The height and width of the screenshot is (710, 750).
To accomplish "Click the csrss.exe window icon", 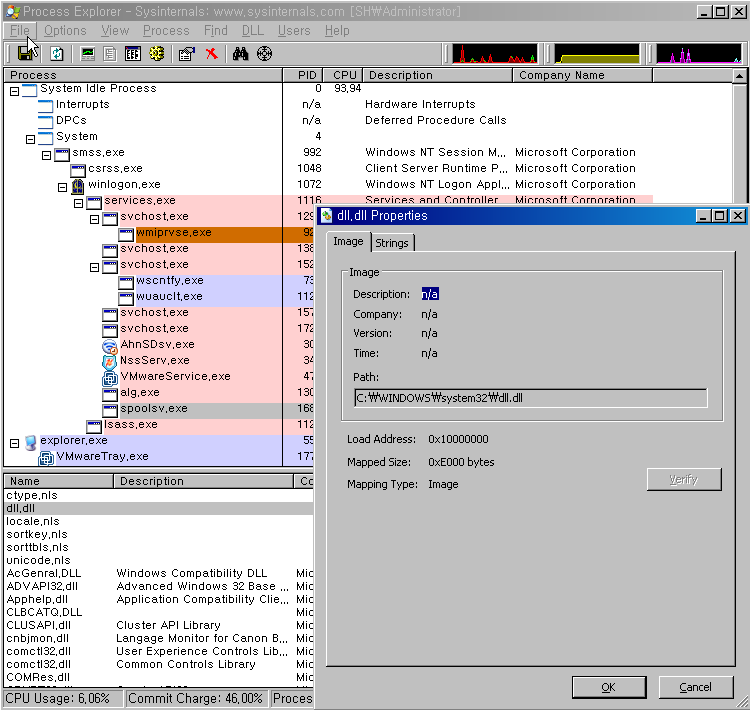I will (77, 170).
